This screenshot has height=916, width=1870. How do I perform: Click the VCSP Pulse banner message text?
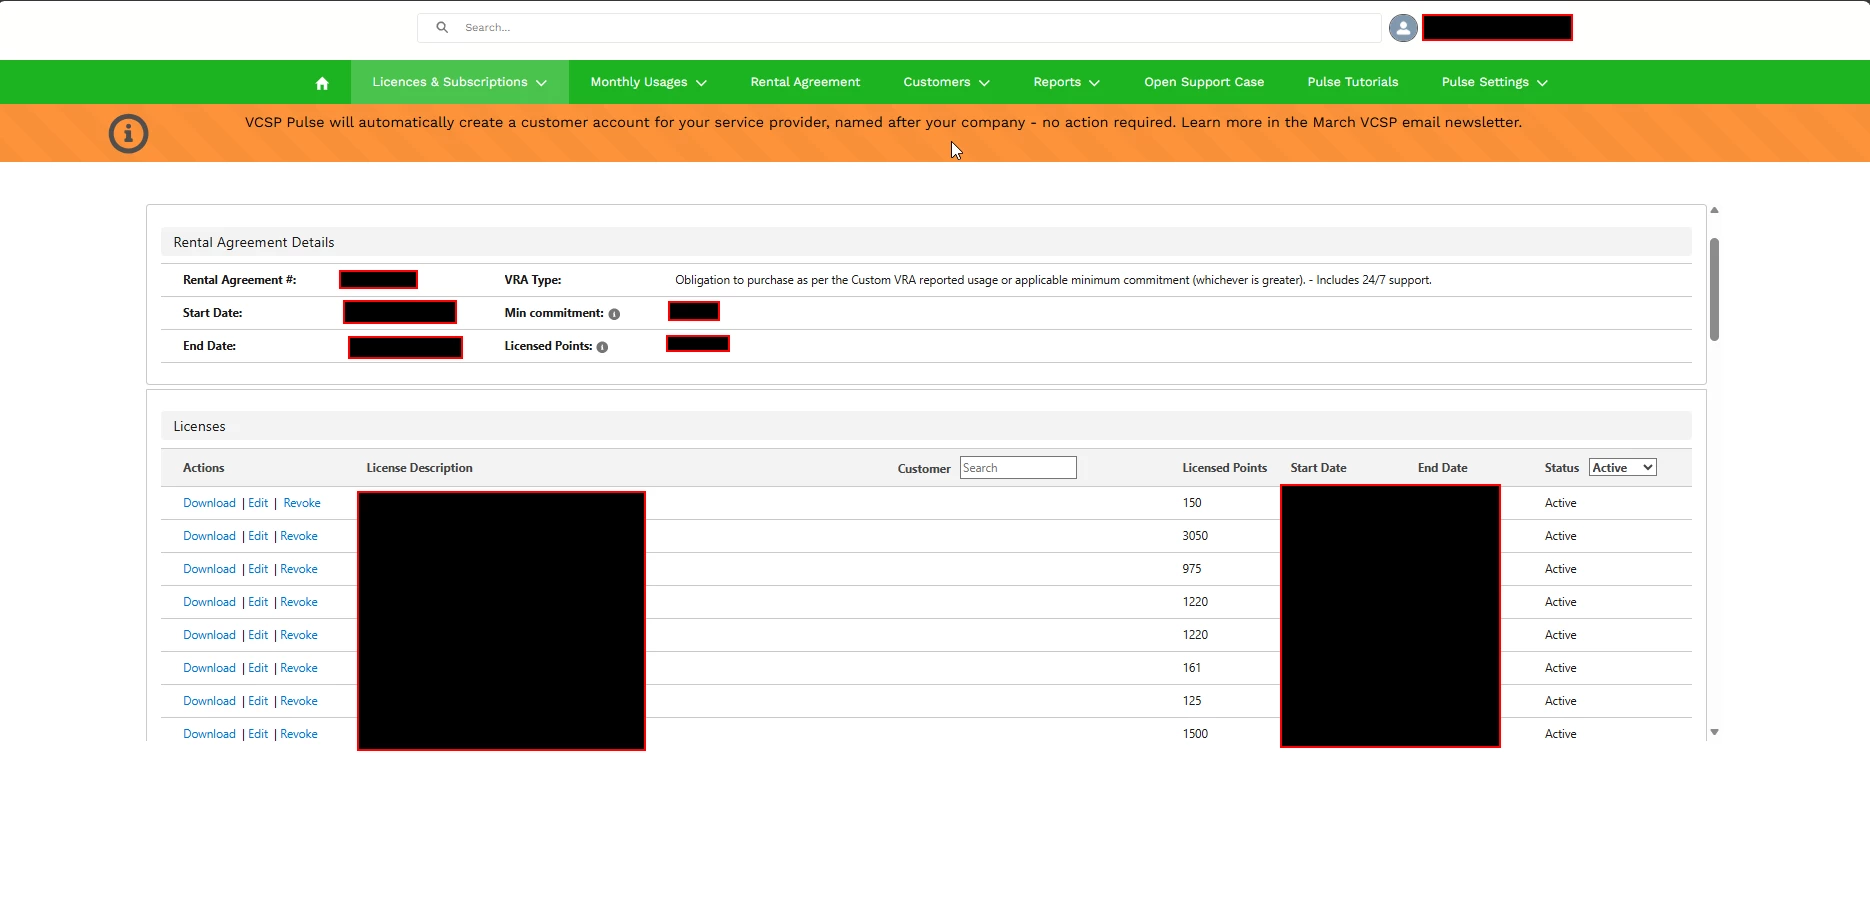point(883,122)
